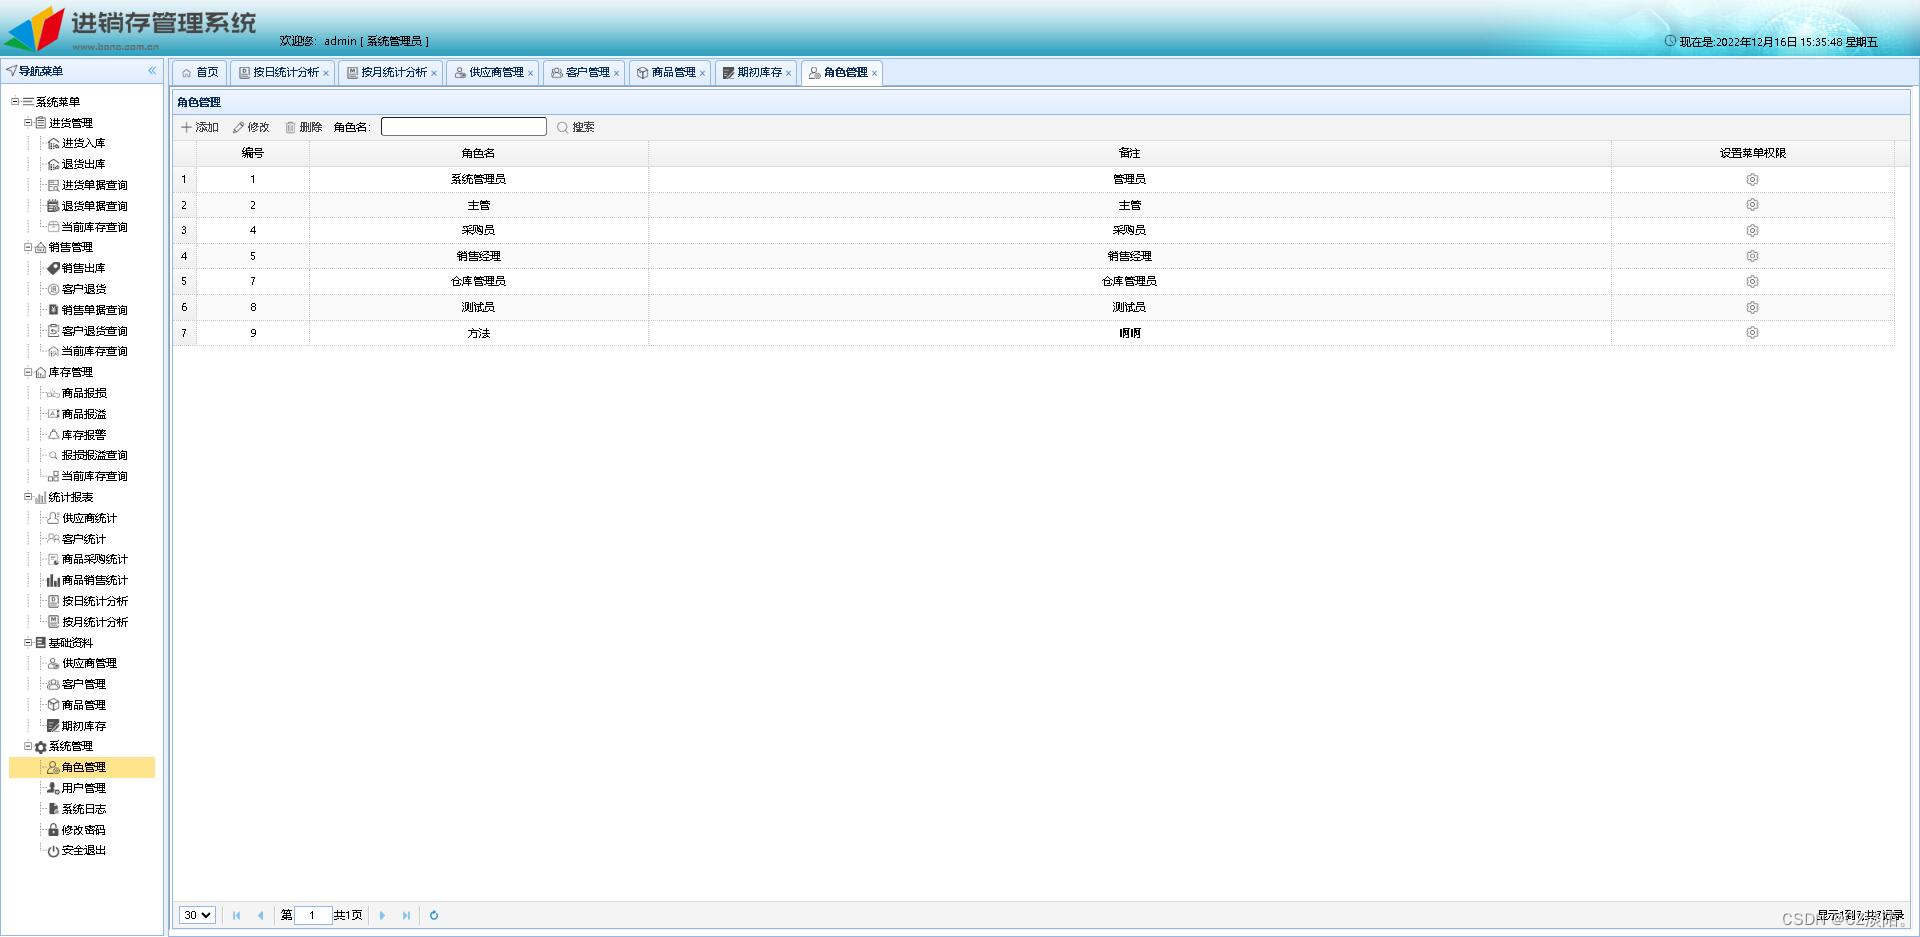The width and height of the screenshot is (1920, 937).
Task: Open 进货单据查询 in the sidebar
Action: click(x=94, y=185)
